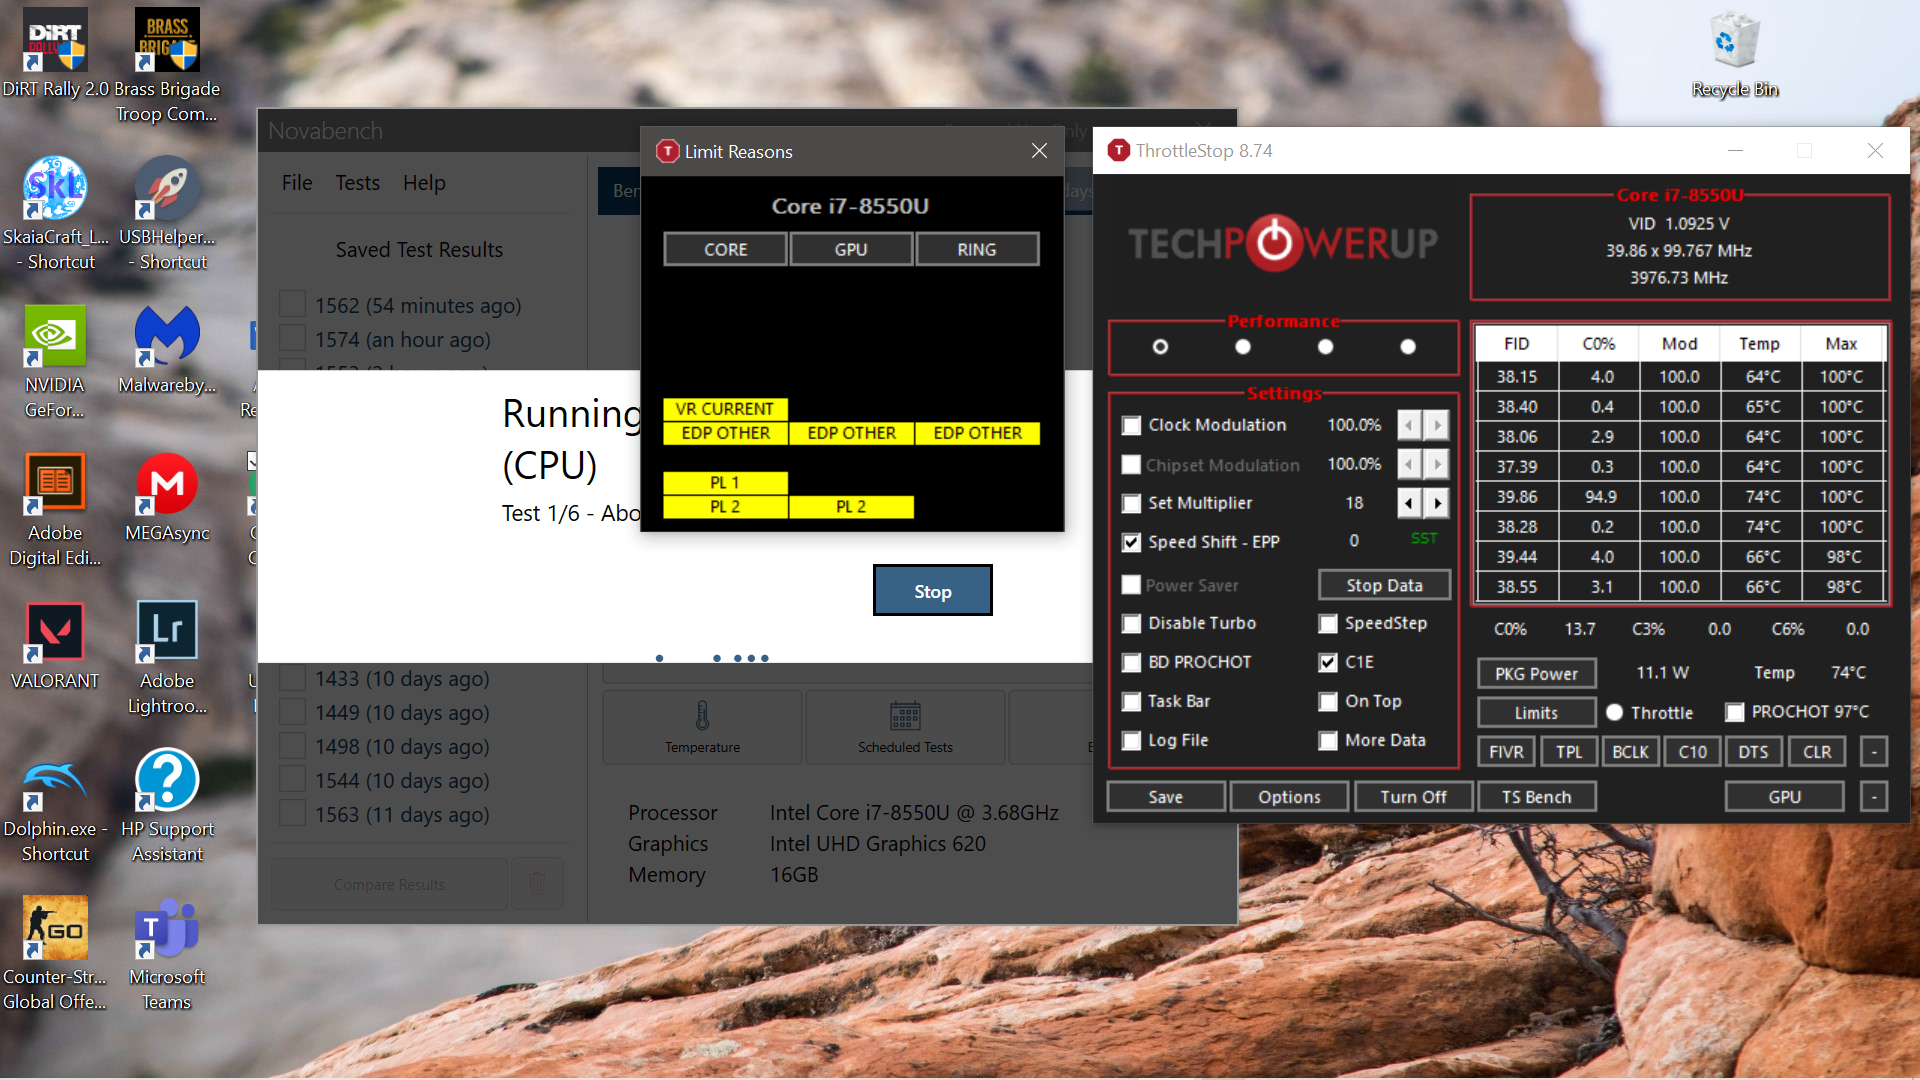Image resolution: width=1920 pixels, height=1080 pixels.
Task: Edit Speed Shift EPP value field
Action: pyautogui.click(x=1354, y=541)
